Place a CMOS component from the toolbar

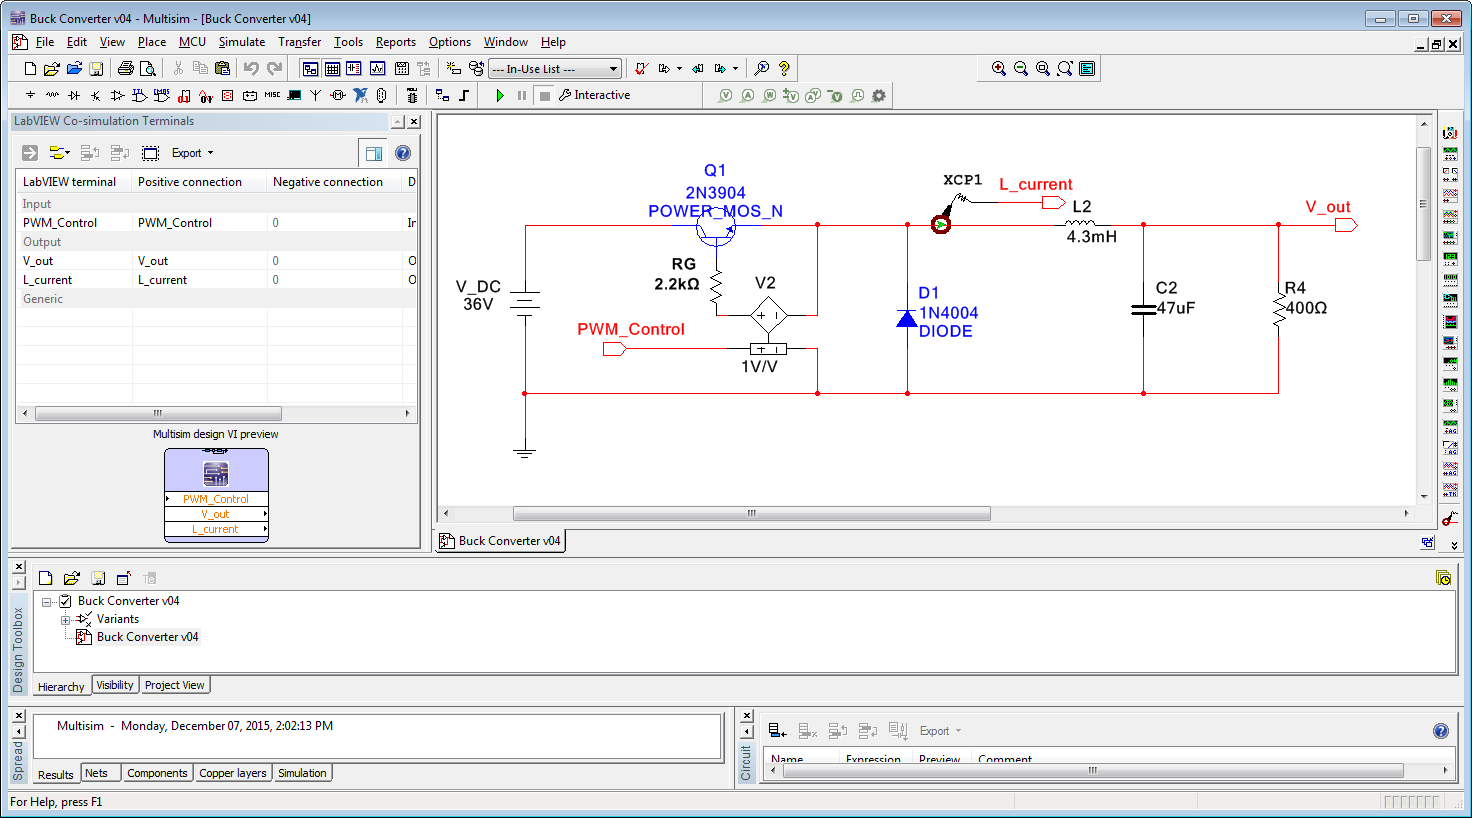click(162, 96)
